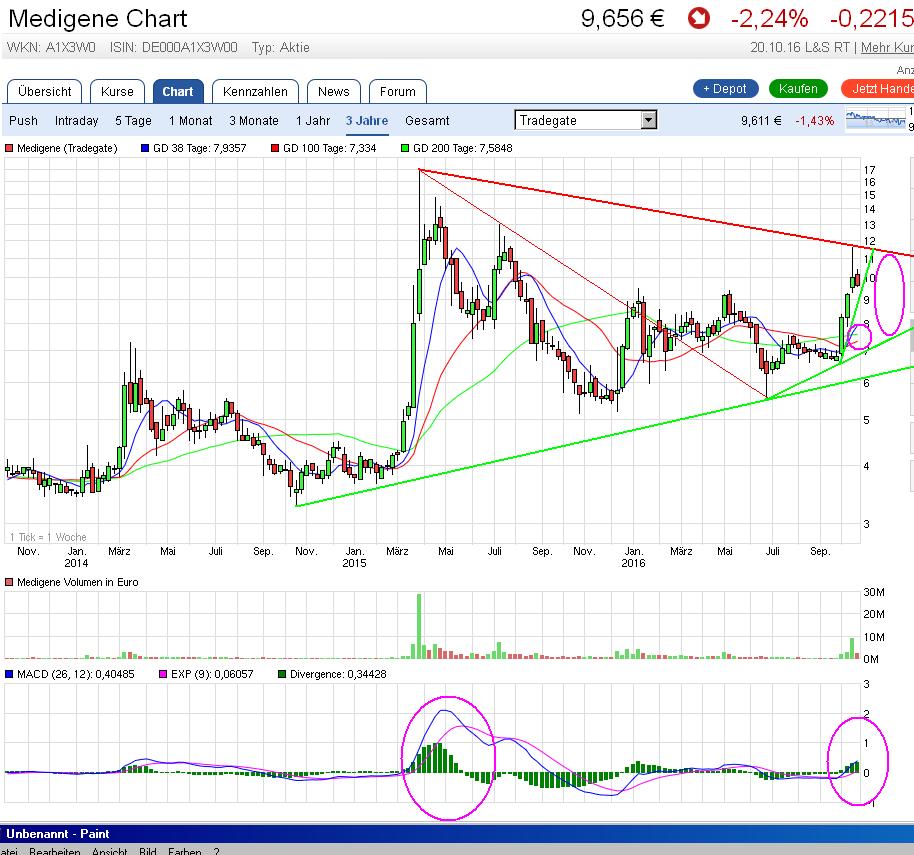
Task: Click blue GD 38 Tage legend swatch
Action: tap(145, 148)
